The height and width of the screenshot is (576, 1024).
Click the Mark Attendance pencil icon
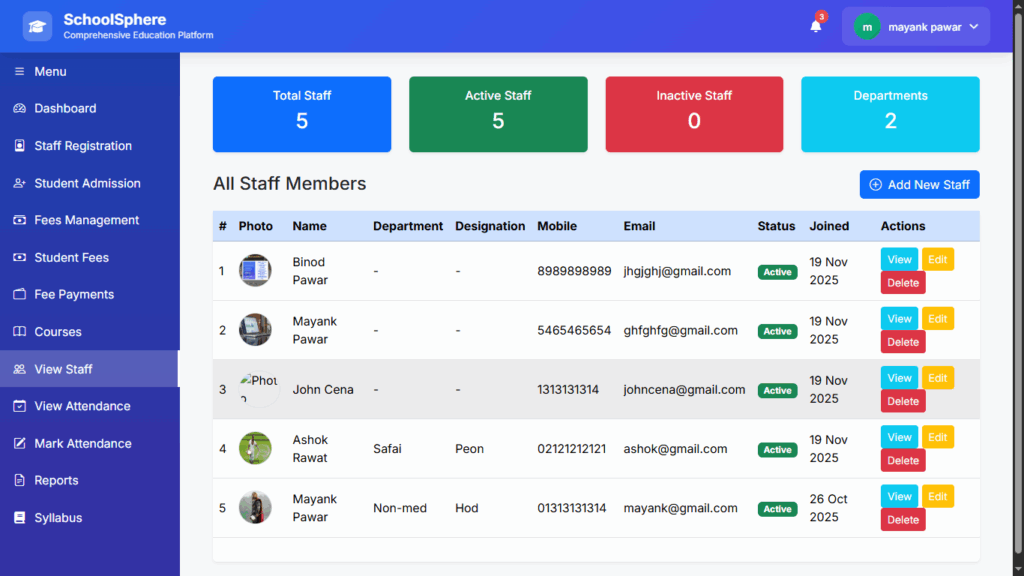click(19, 444)
